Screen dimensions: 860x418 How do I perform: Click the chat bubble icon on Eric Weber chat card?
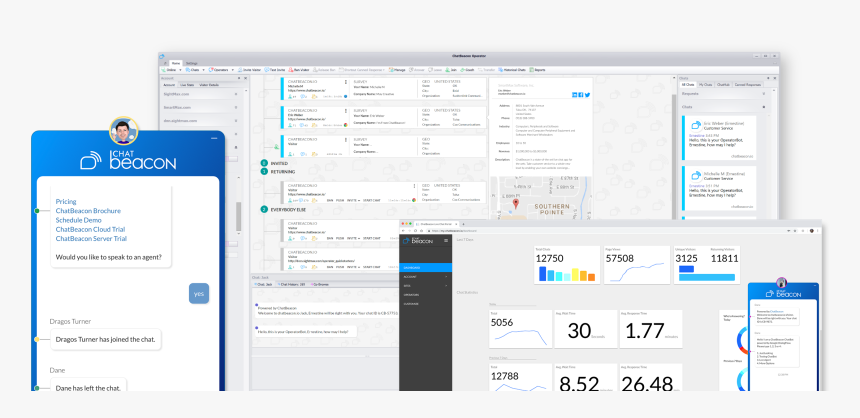click(x=697, y=125)
